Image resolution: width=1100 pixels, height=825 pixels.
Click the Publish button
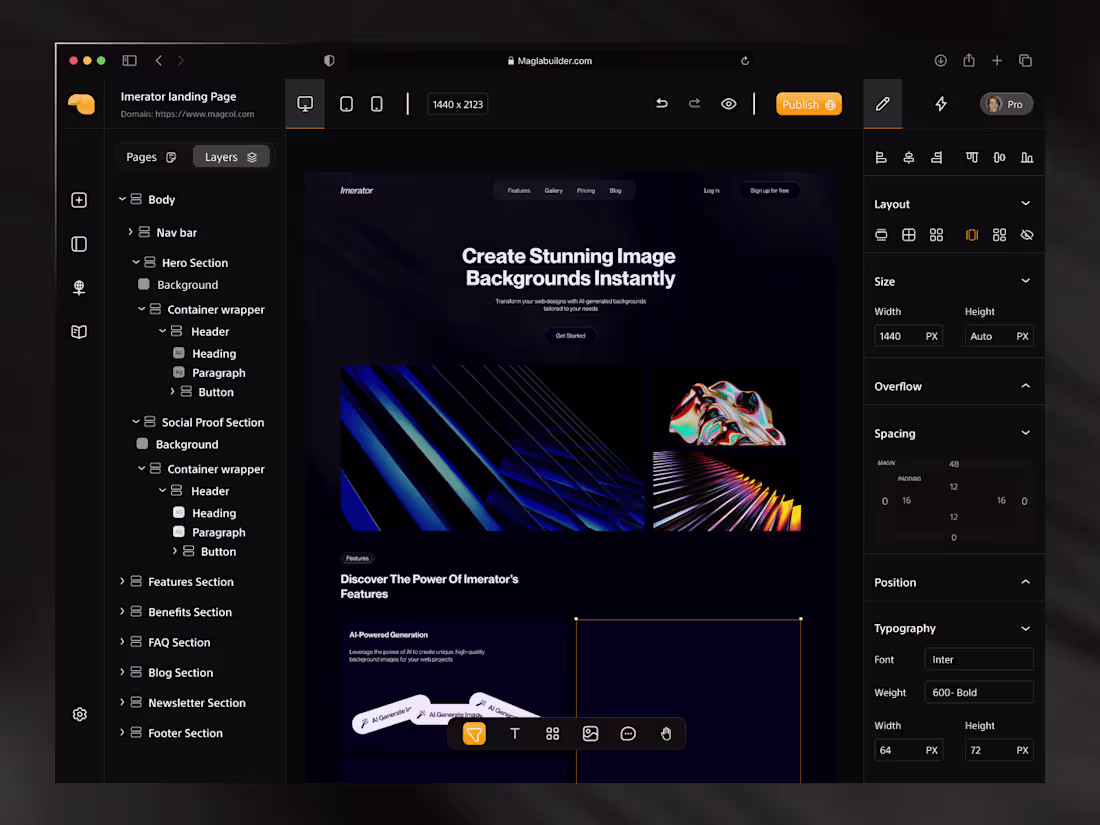808,103
